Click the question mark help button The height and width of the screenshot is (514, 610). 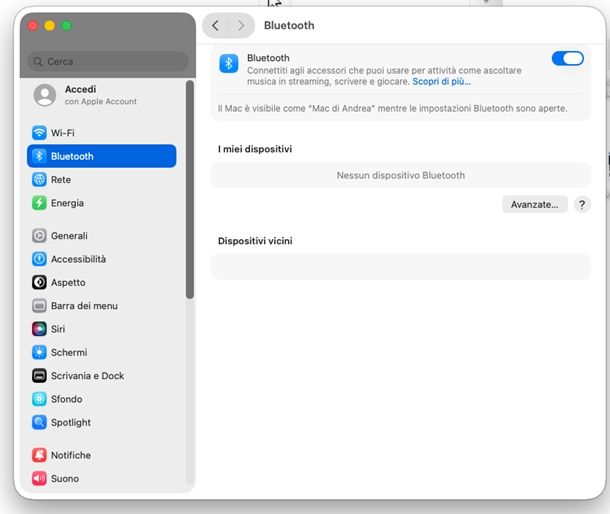(x=582, y=204)
